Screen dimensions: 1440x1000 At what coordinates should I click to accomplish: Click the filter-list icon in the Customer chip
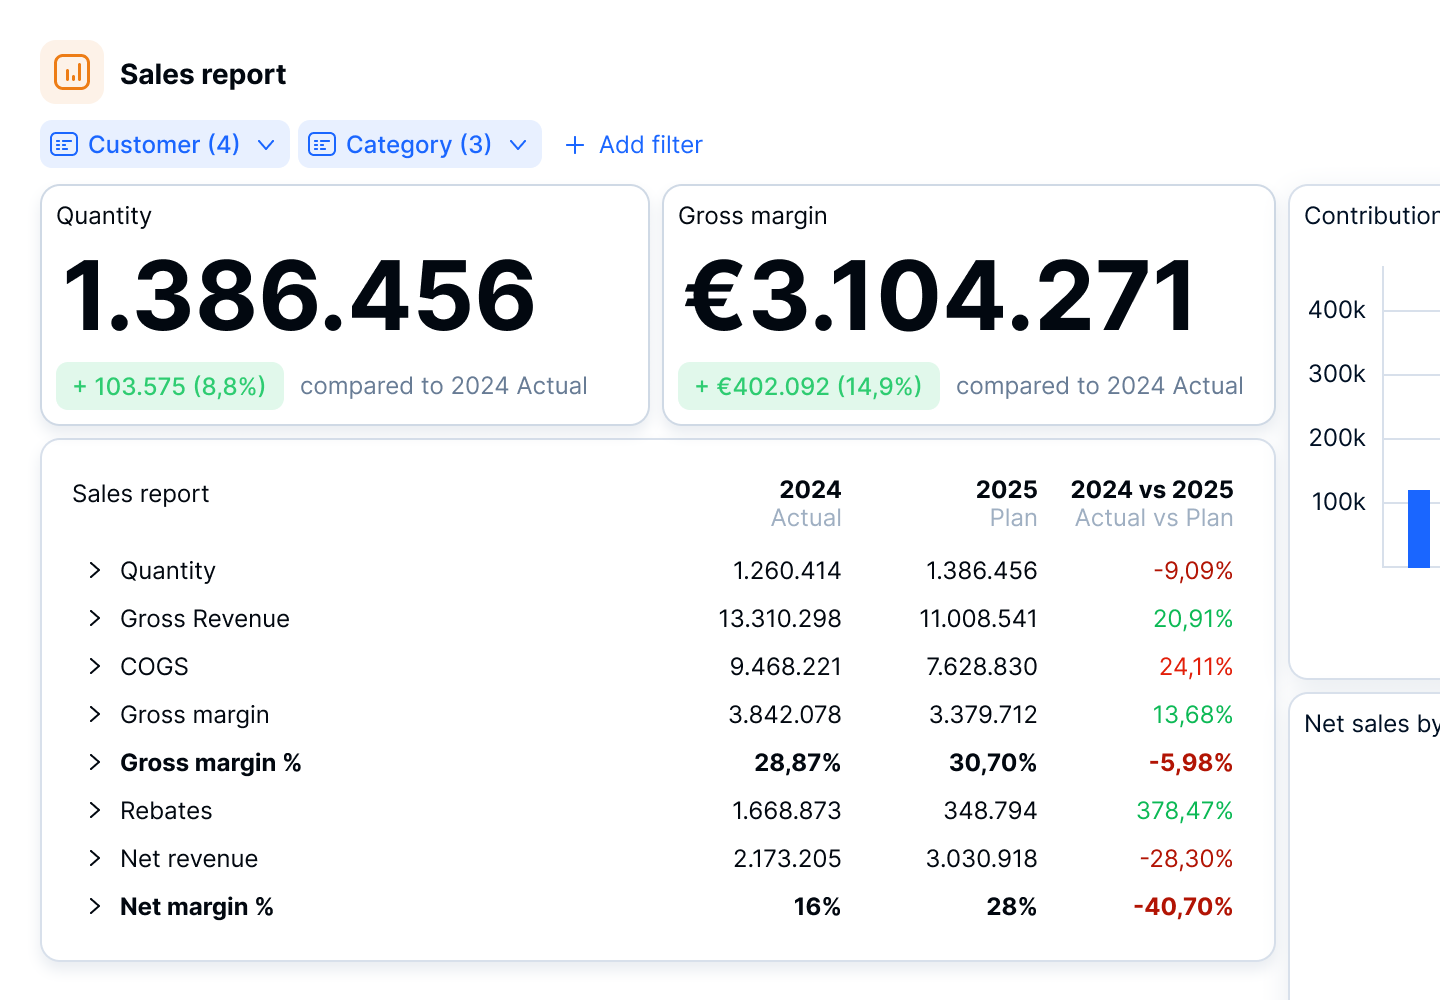(63, 144)
